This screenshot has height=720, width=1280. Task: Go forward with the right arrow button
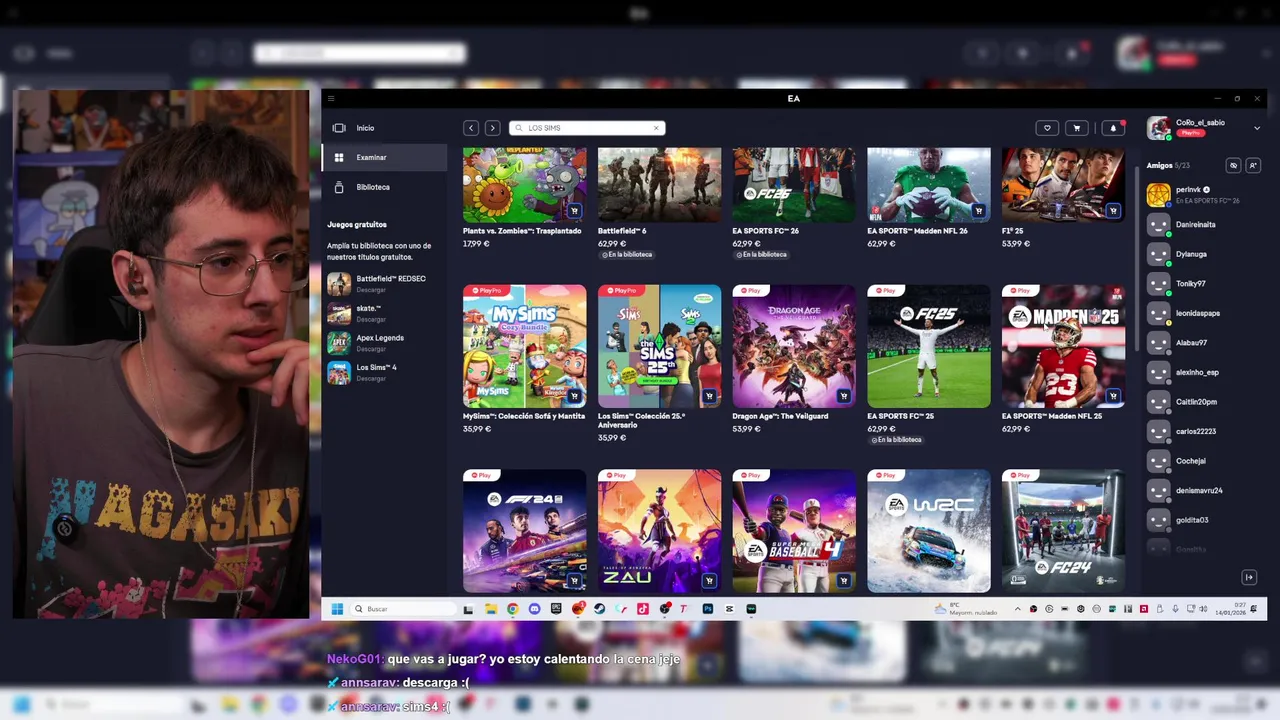click(x=492, y=128)
